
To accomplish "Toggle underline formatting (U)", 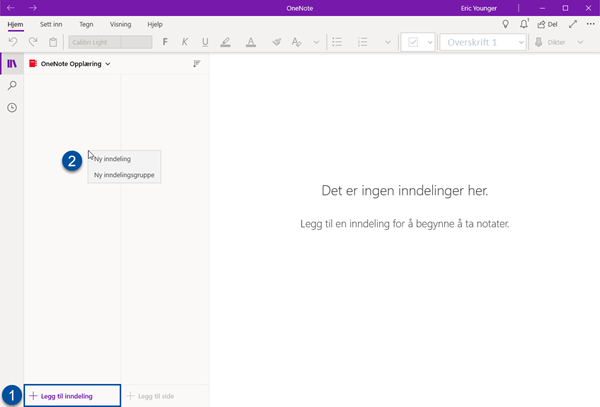I will [x=205, y=42].
